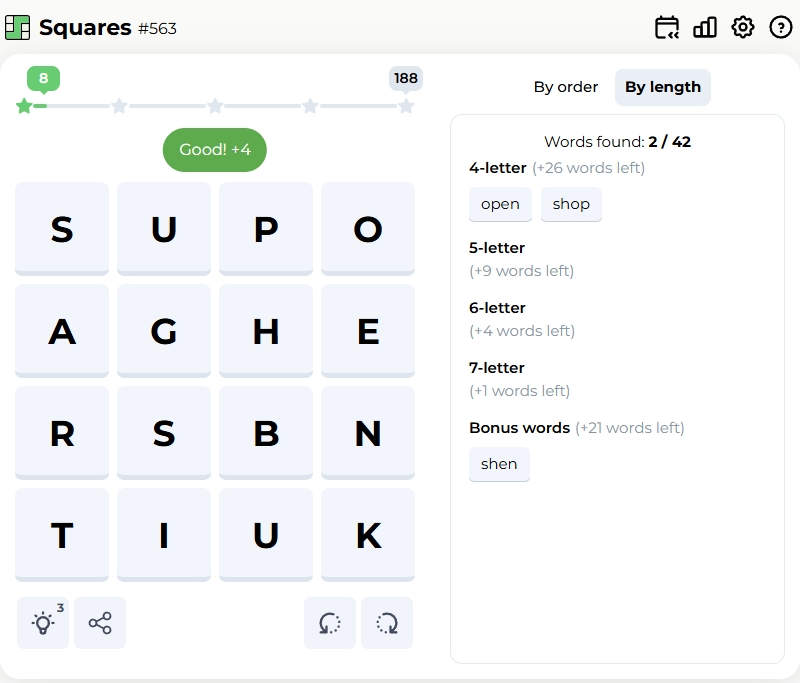Click the '+26 words left' text
The width and height of the screenshot is (800, 683).
(589, 168)
